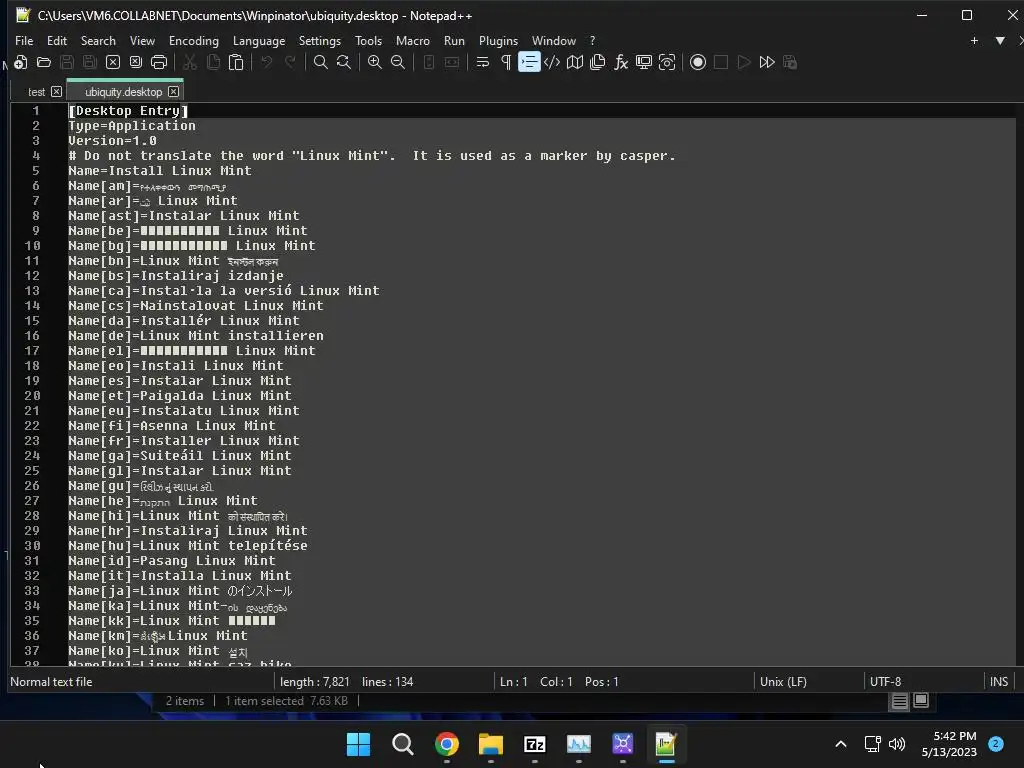Click the UTF-8 encoding status field
Image resolution: width=1024 pixels, height=768 pixels.
(886, 682)
